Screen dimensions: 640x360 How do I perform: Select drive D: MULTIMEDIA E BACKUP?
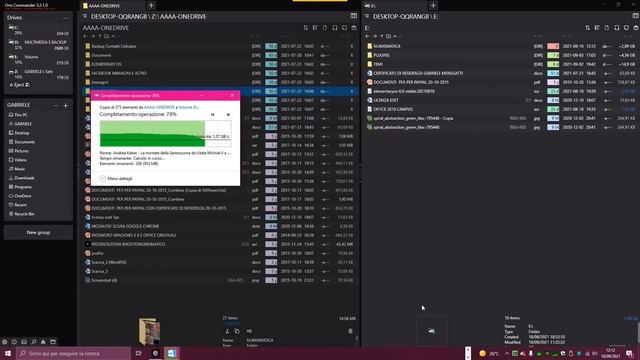point(38,45)
